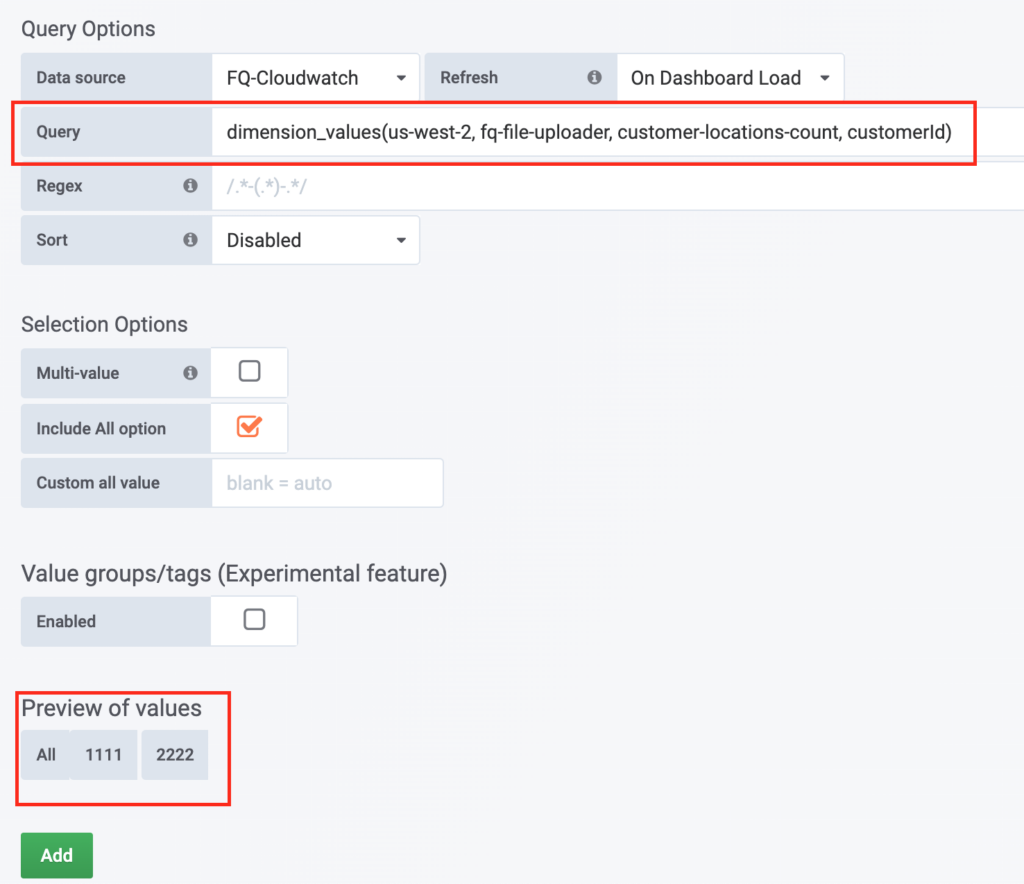Click the Query Options heading
Screen dimensions: 1024x884
(88, 29)
